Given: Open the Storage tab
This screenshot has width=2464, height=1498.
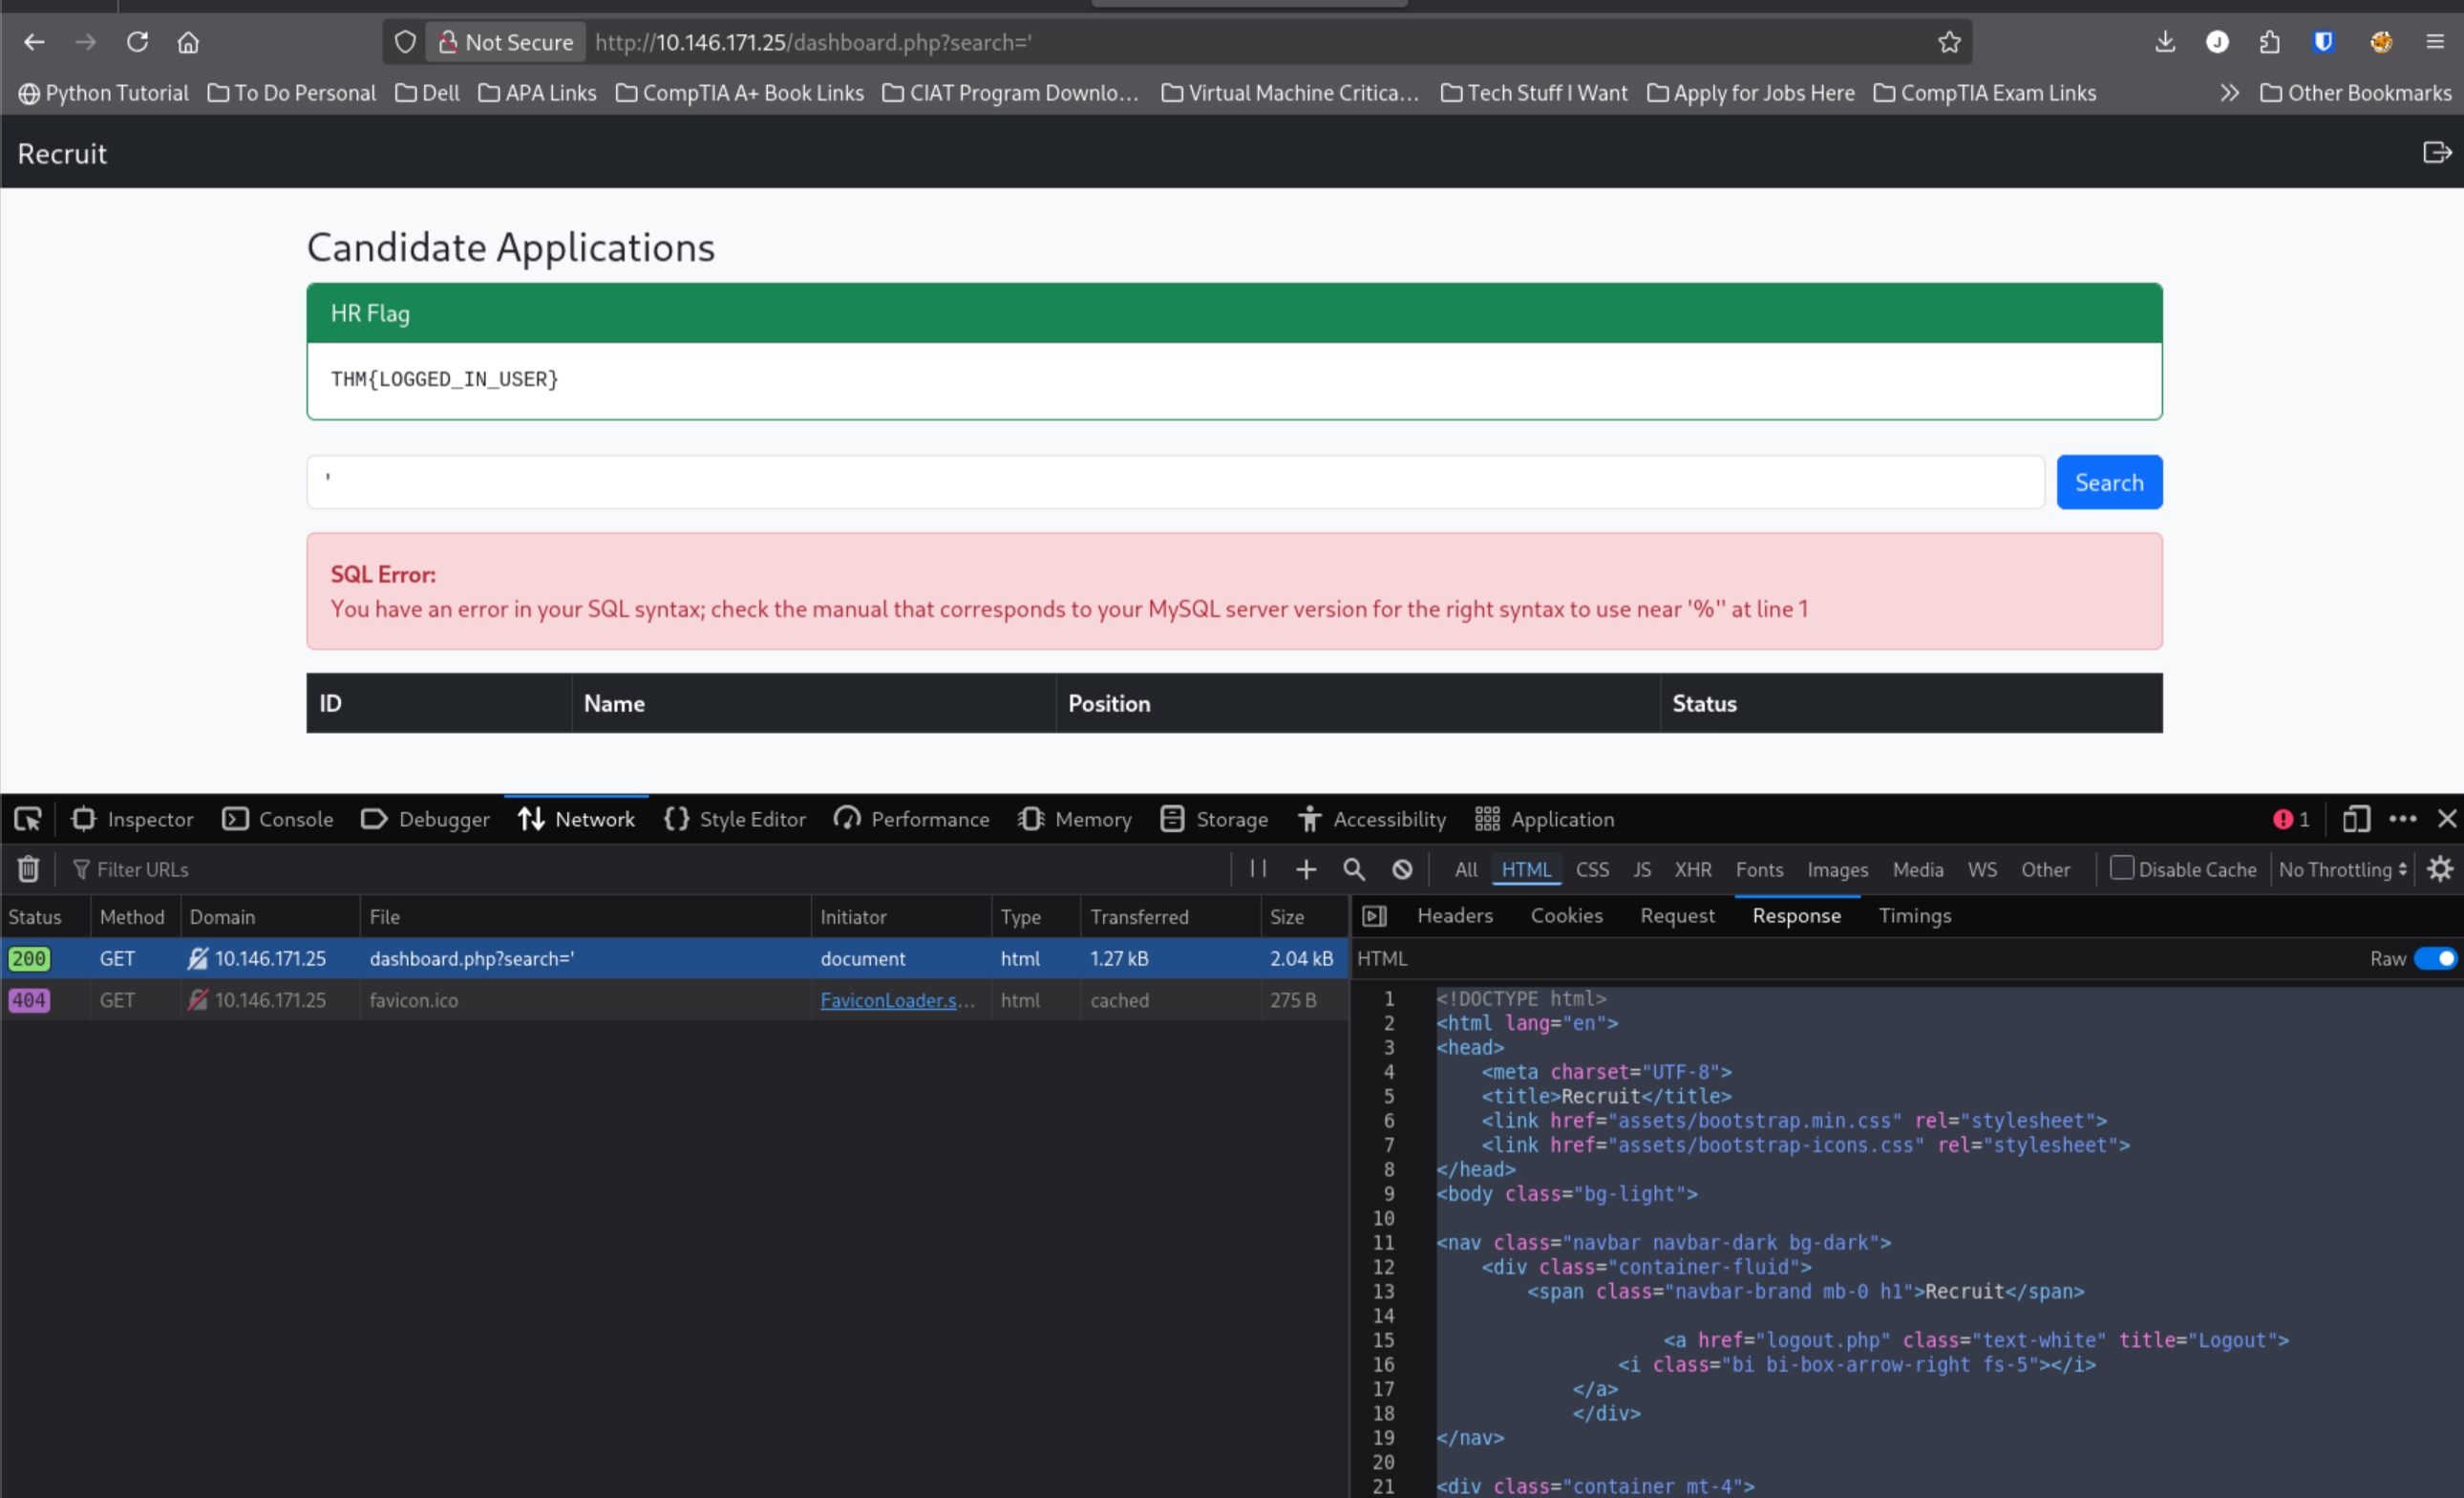Looking at the screenshot, I should (1214, 819).
